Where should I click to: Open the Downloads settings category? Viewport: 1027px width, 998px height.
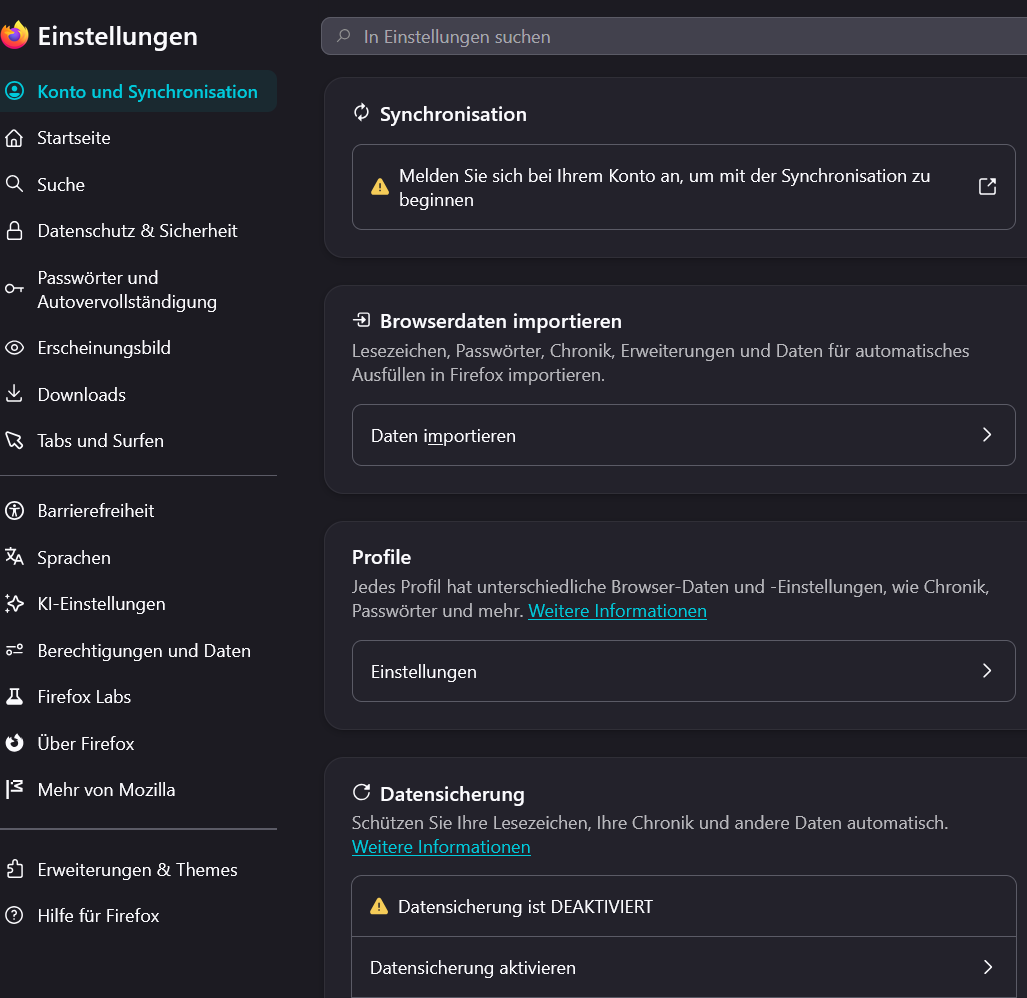(138, 394)
